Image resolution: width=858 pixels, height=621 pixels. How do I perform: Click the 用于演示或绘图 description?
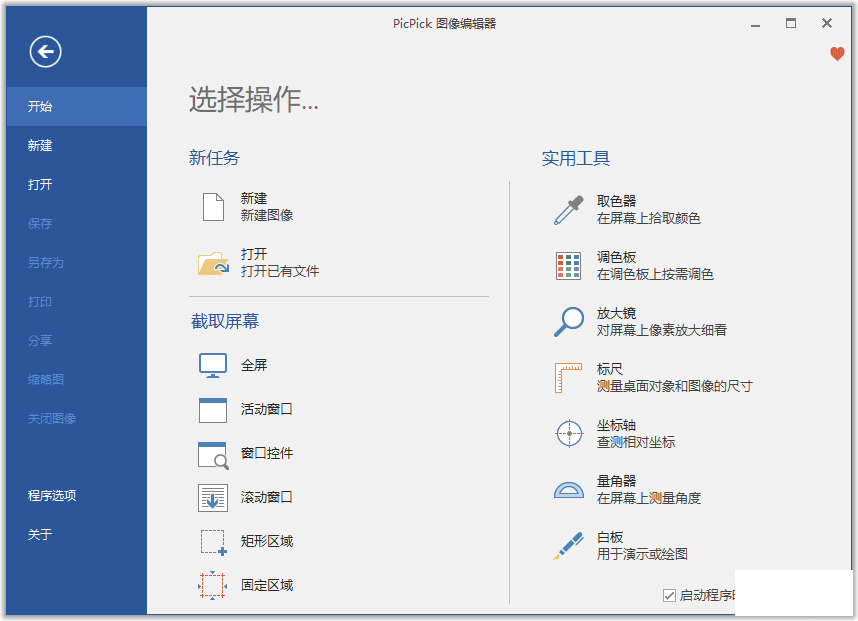pyautogui.click(x=642, y=554)
